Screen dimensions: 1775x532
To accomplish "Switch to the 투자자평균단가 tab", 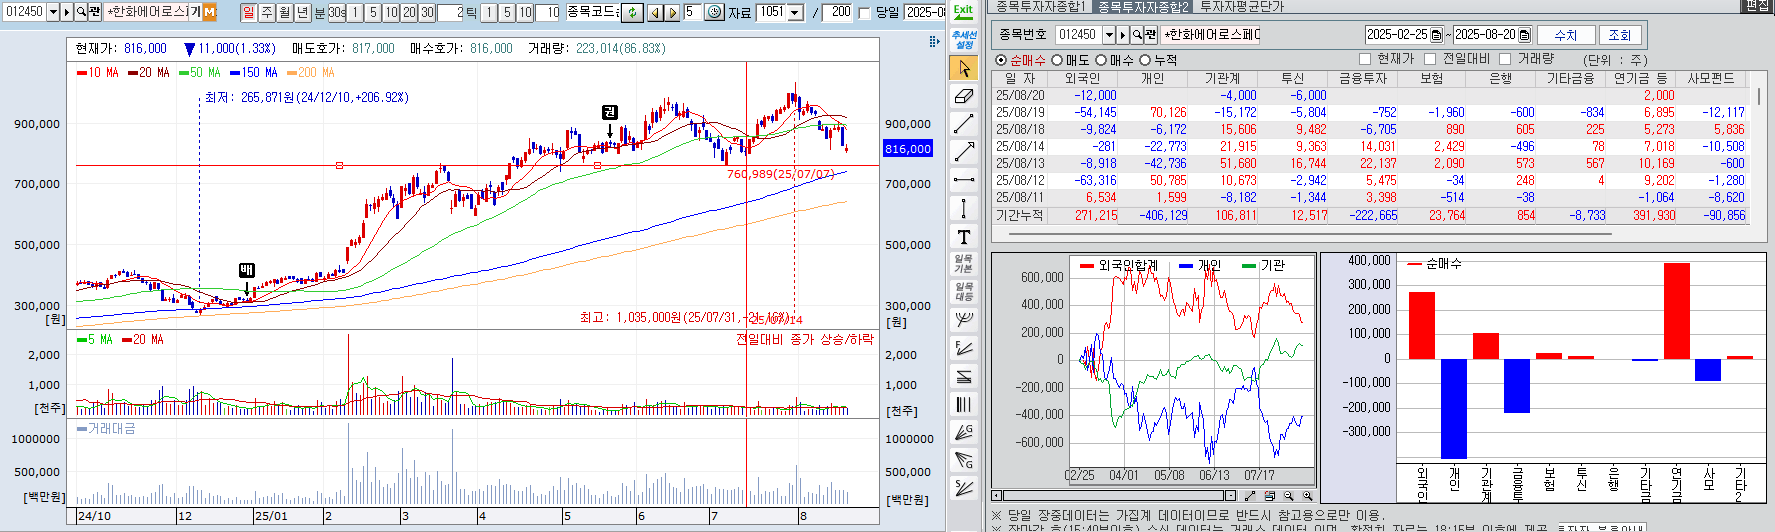I will [x=1241, y=7].
